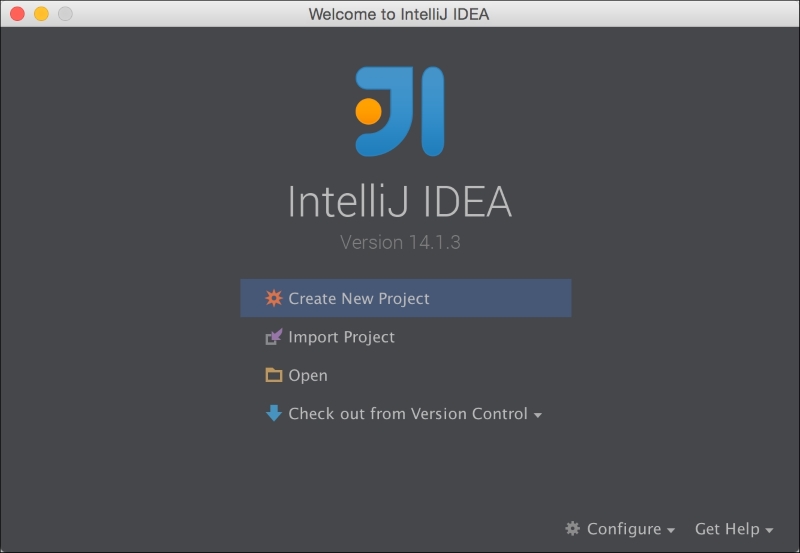This screenshot has height=553, width=800.
Task: Click the Configure gear icon
Action: 573,528
